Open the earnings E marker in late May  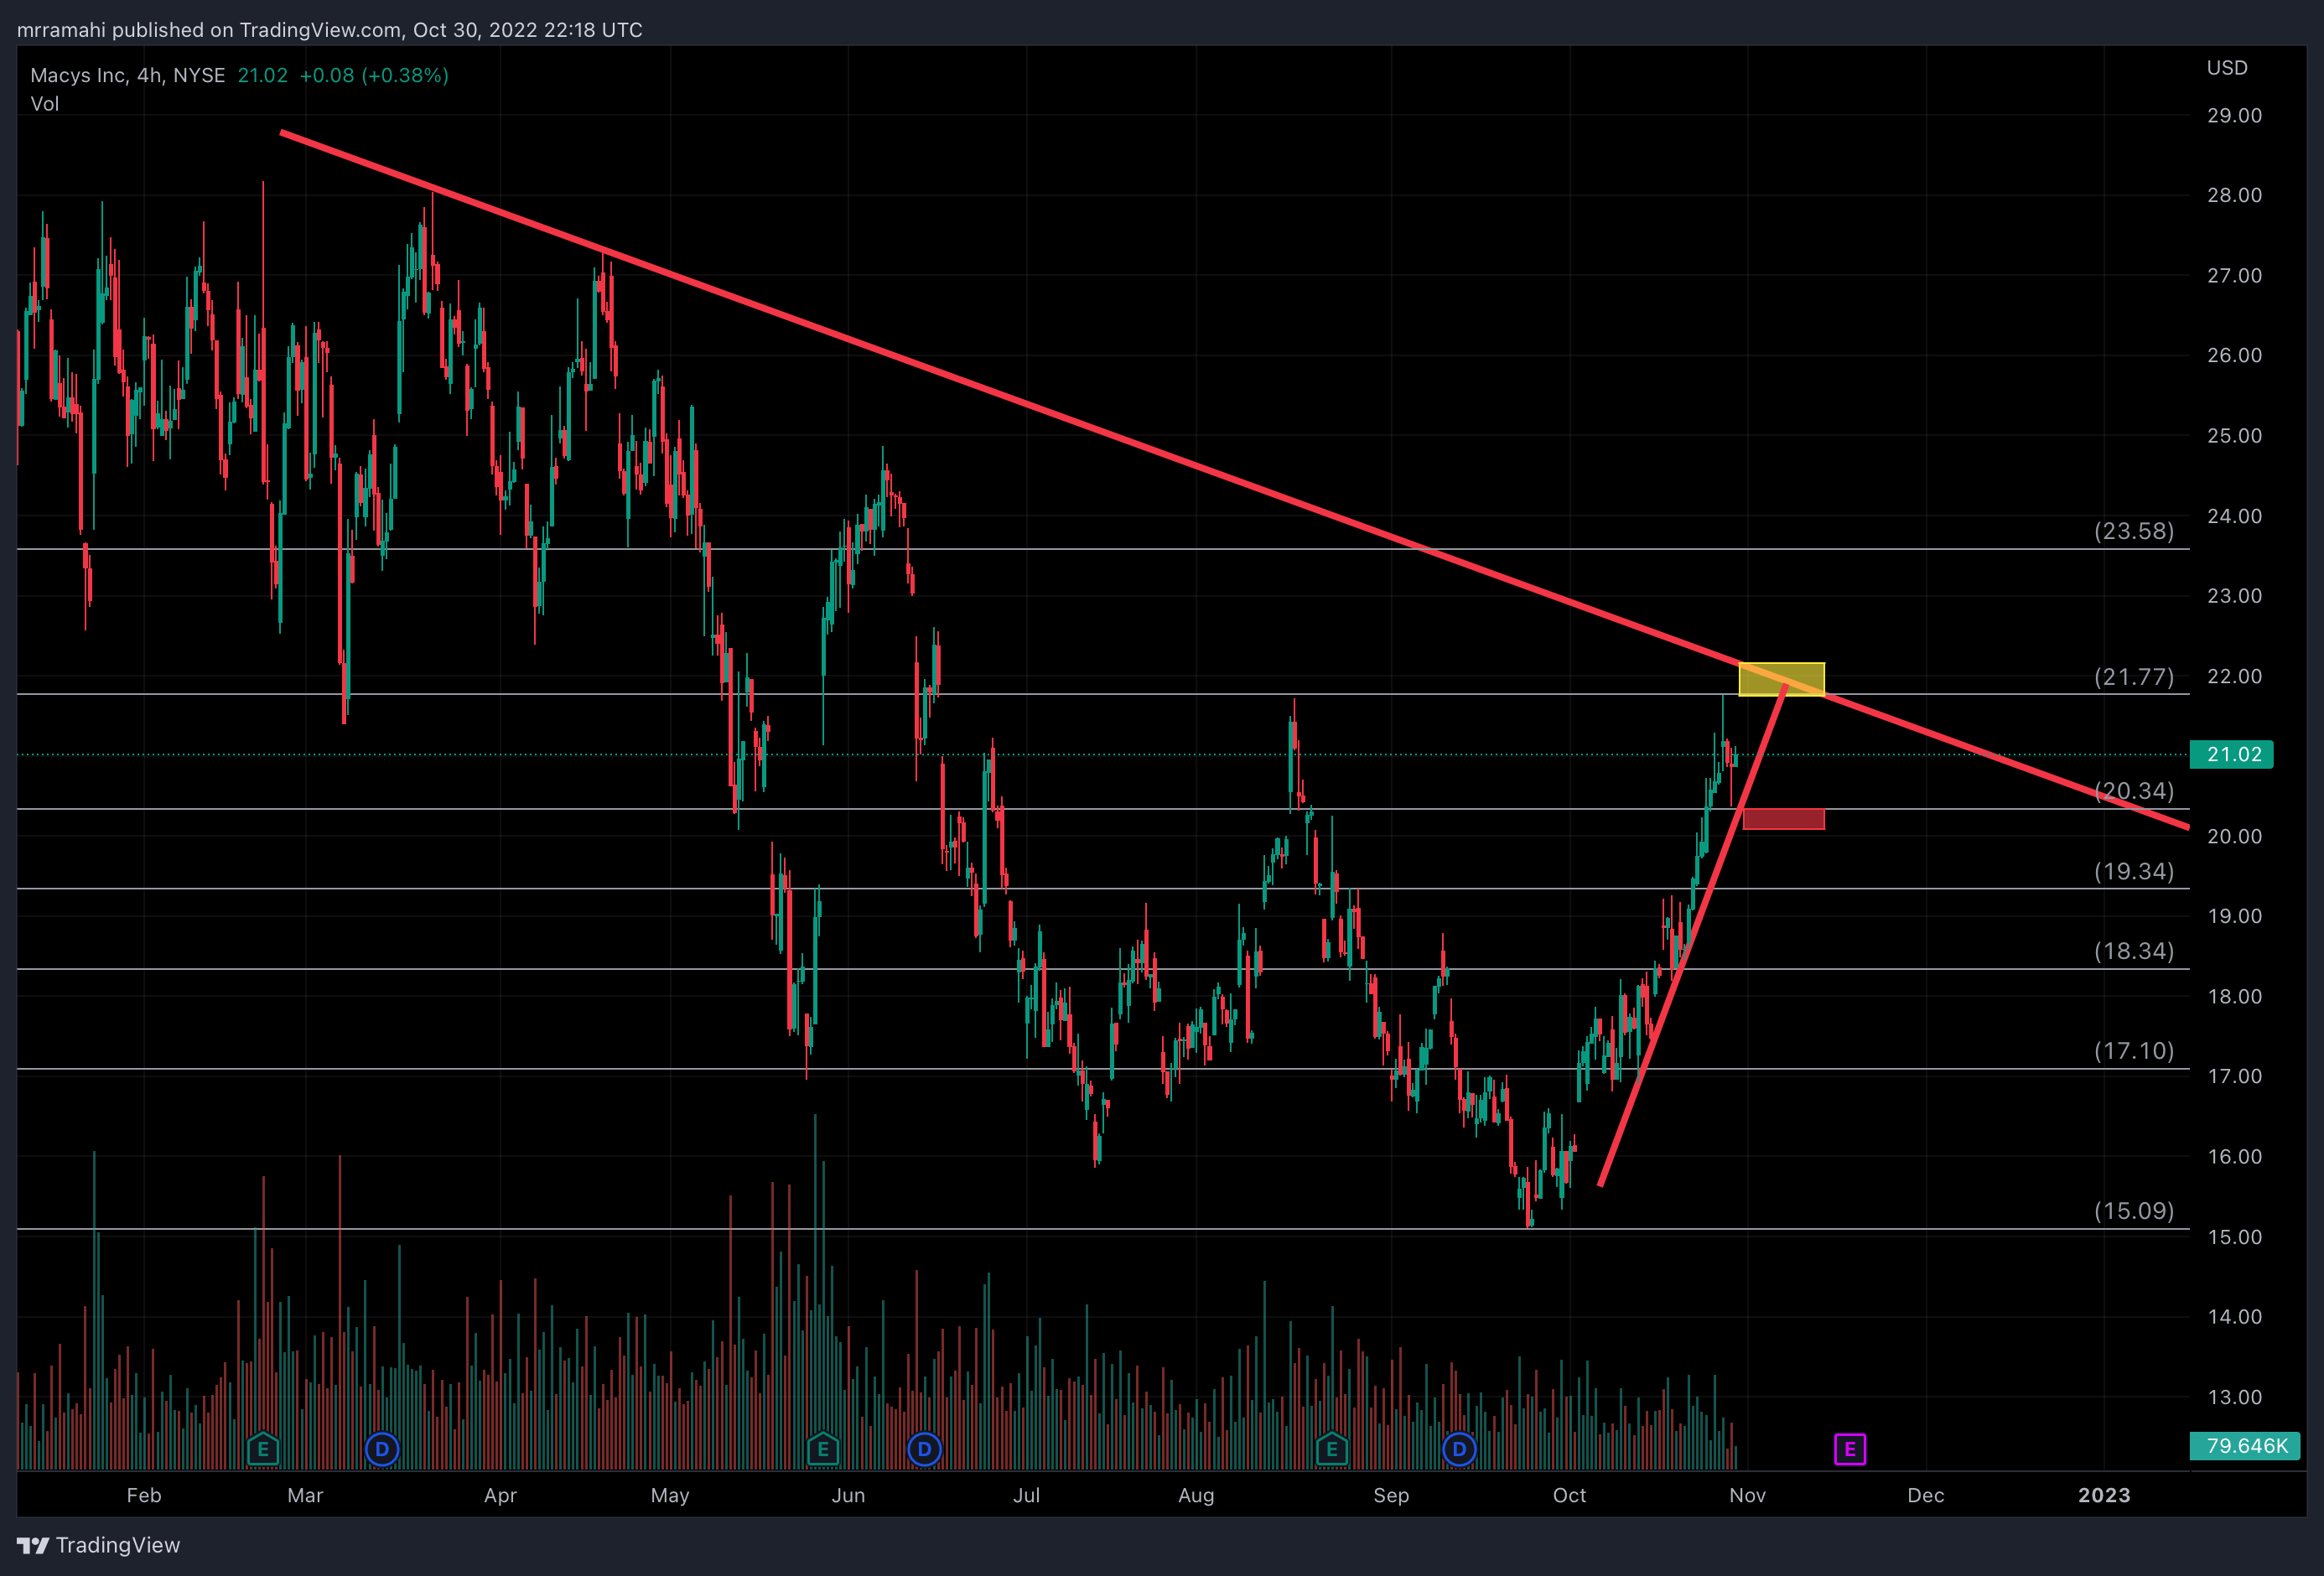tap(822, 1449)
